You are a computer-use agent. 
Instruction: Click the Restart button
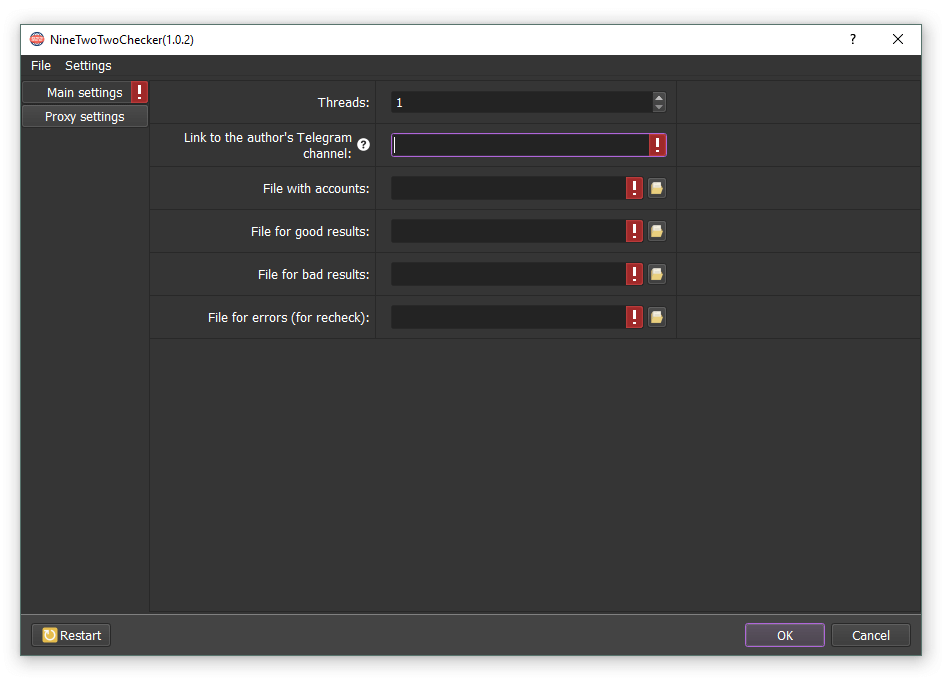(71, 635)
